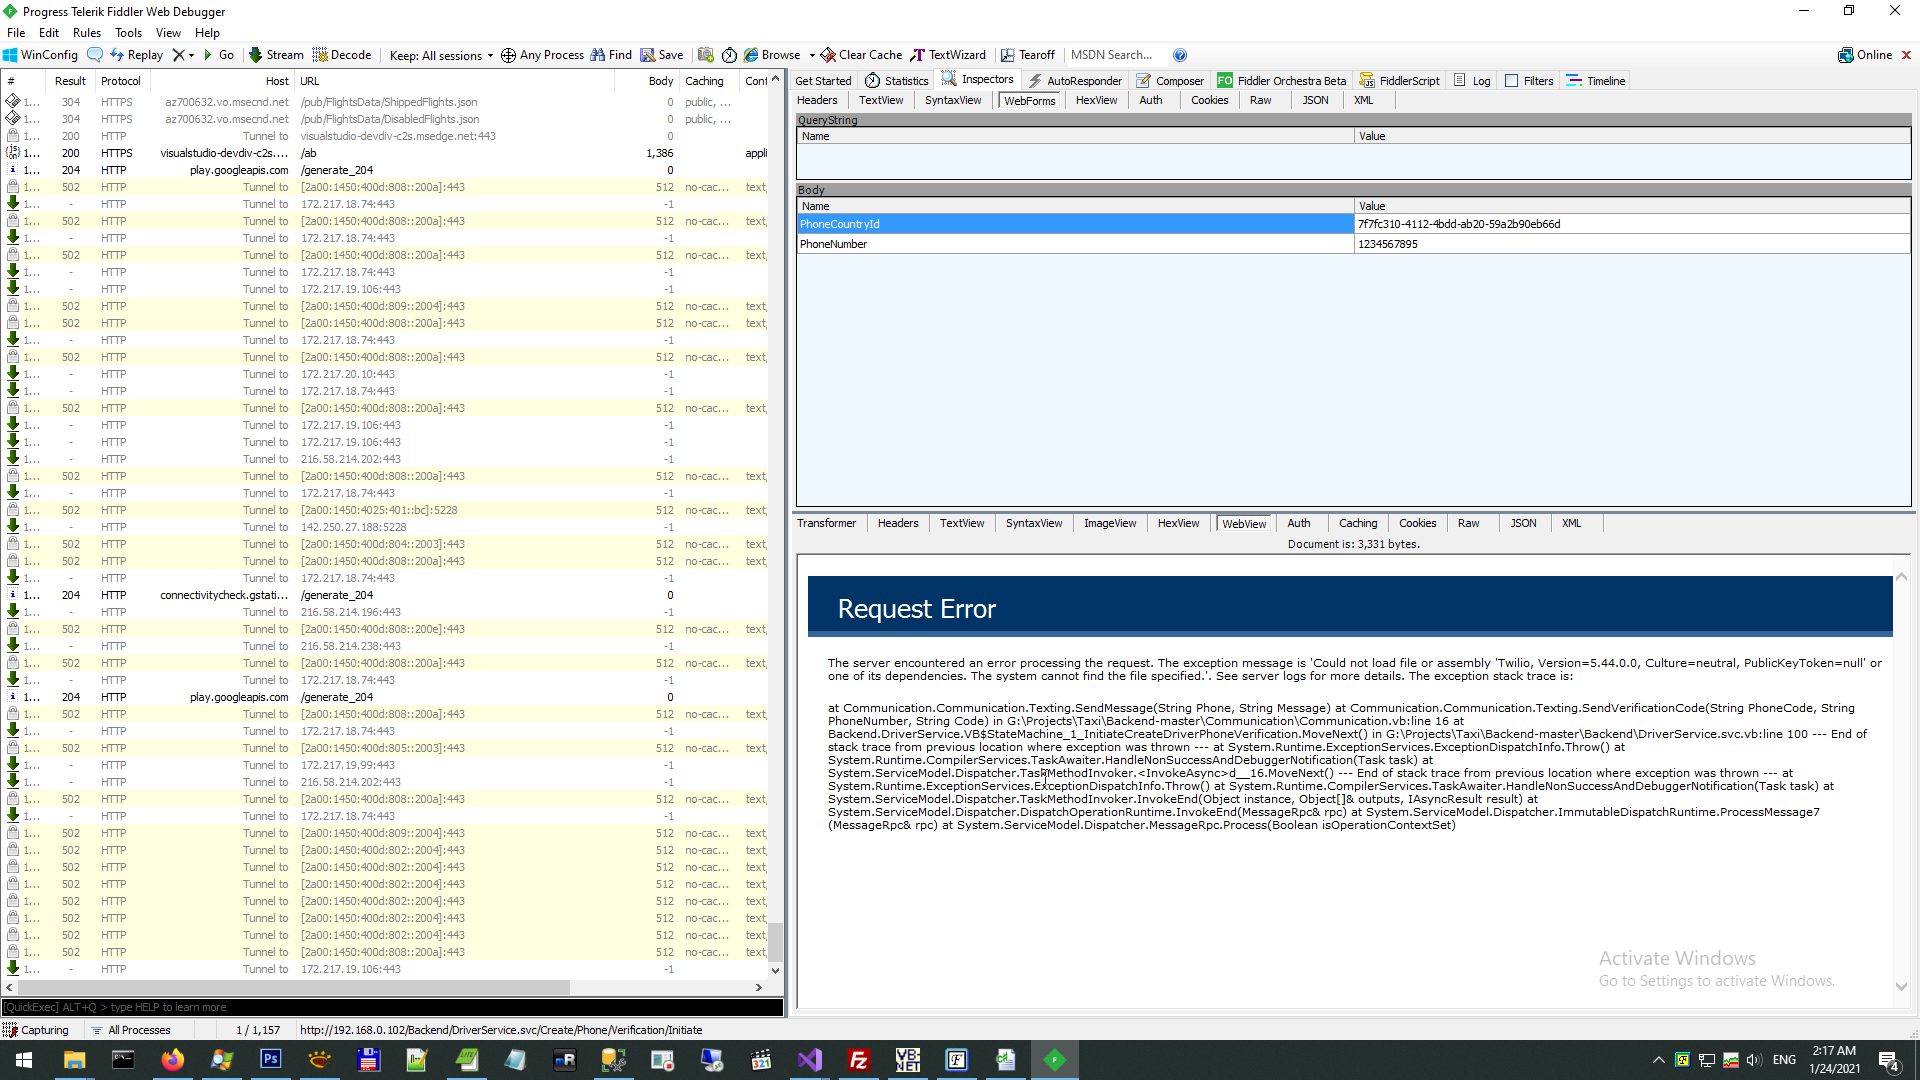Click the MSDN Search input field
Image resolution: width=1920 pixels, height=1080 pixels.
coord(1113,55)
